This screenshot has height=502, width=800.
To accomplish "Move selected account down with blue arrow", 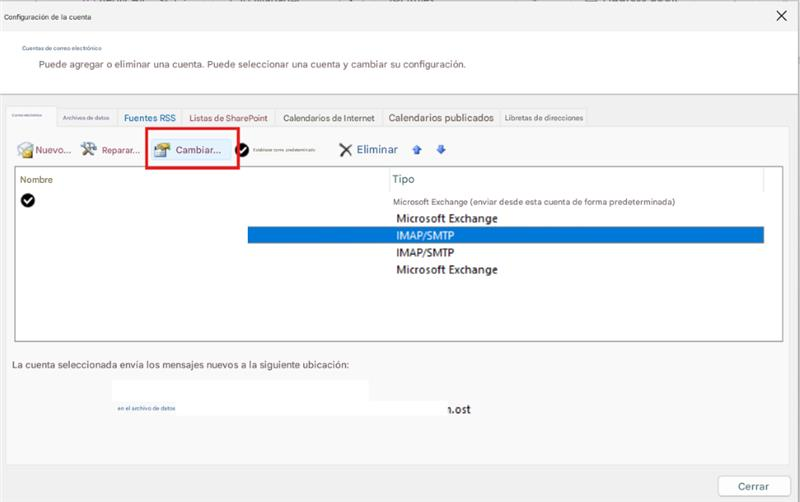I will pos(441,149).
